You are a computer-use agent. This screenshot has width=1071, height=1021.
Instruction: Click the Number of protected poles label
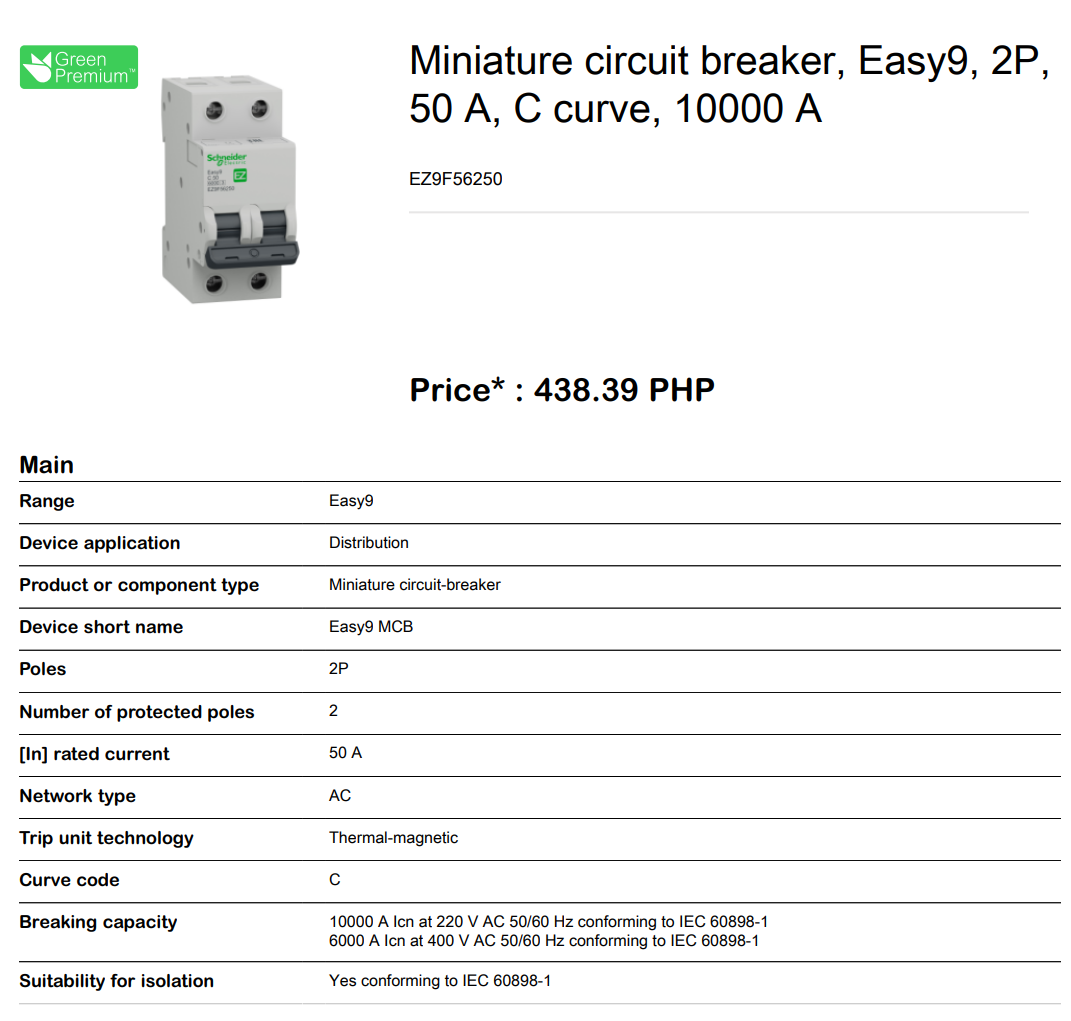[x=137, y=712]
